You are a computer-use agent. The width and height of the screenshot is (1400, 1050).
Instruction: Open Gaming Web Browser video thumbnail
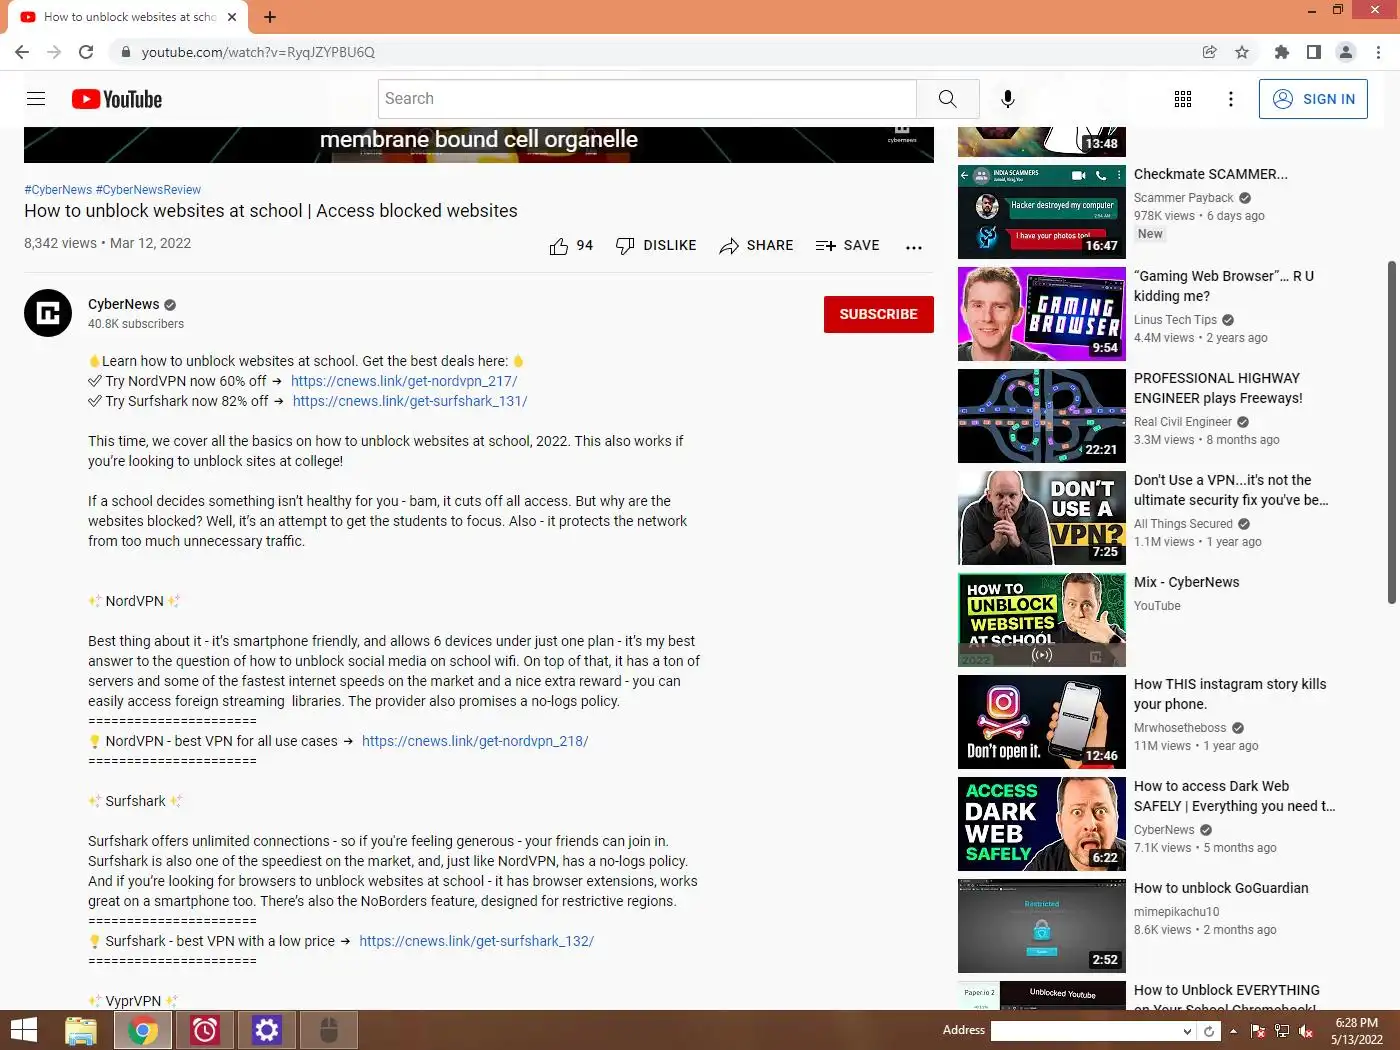[x=1042, y=314]
